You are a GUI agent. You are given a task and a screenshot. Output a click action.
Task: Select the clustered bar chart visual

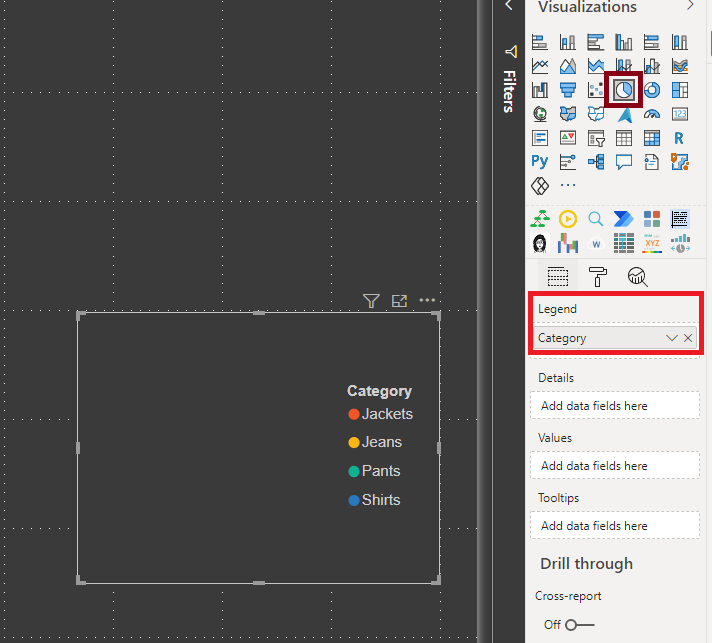tap(595, 42)
